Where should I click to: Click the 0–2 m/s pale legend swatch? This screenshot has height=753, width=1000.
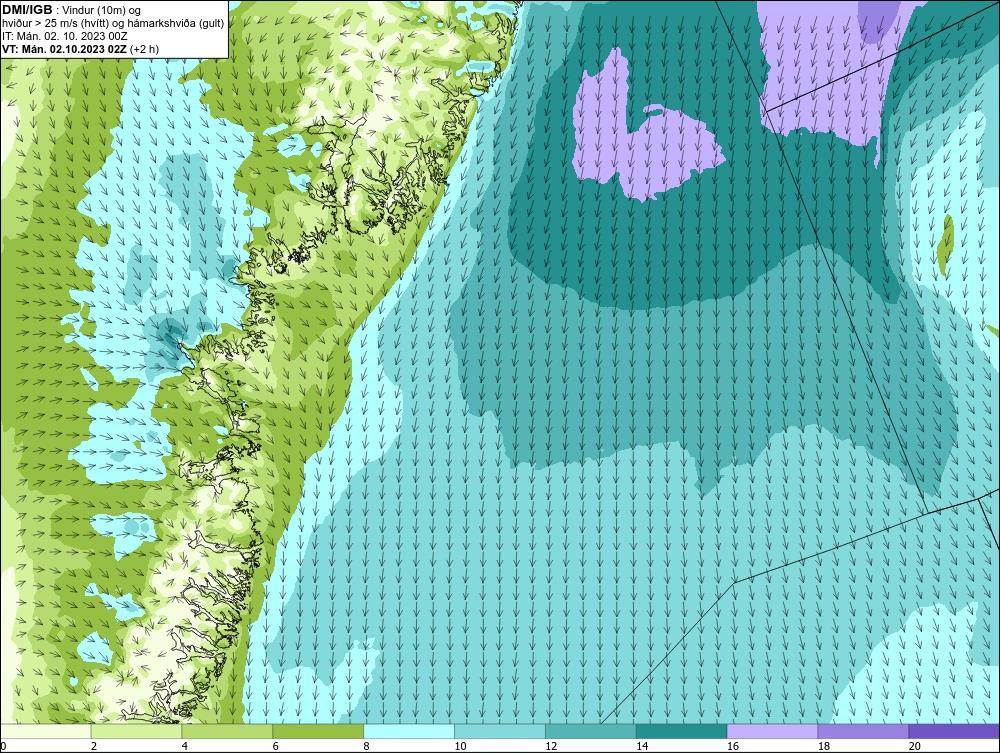45,731
